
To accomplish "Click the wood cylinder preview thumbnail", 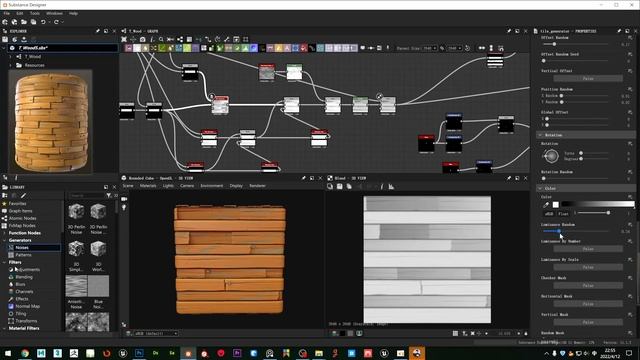I will pyautogui.click(x=51, y=122).
